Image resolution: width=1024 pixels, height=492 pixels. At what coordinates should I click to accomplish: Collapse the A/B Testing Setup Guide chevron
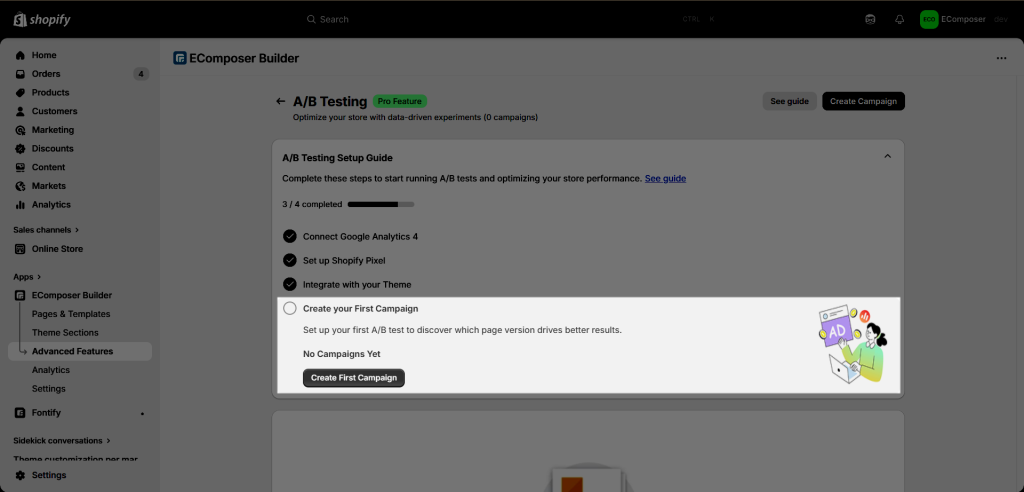pyautogui.click(x=887, y=156)
